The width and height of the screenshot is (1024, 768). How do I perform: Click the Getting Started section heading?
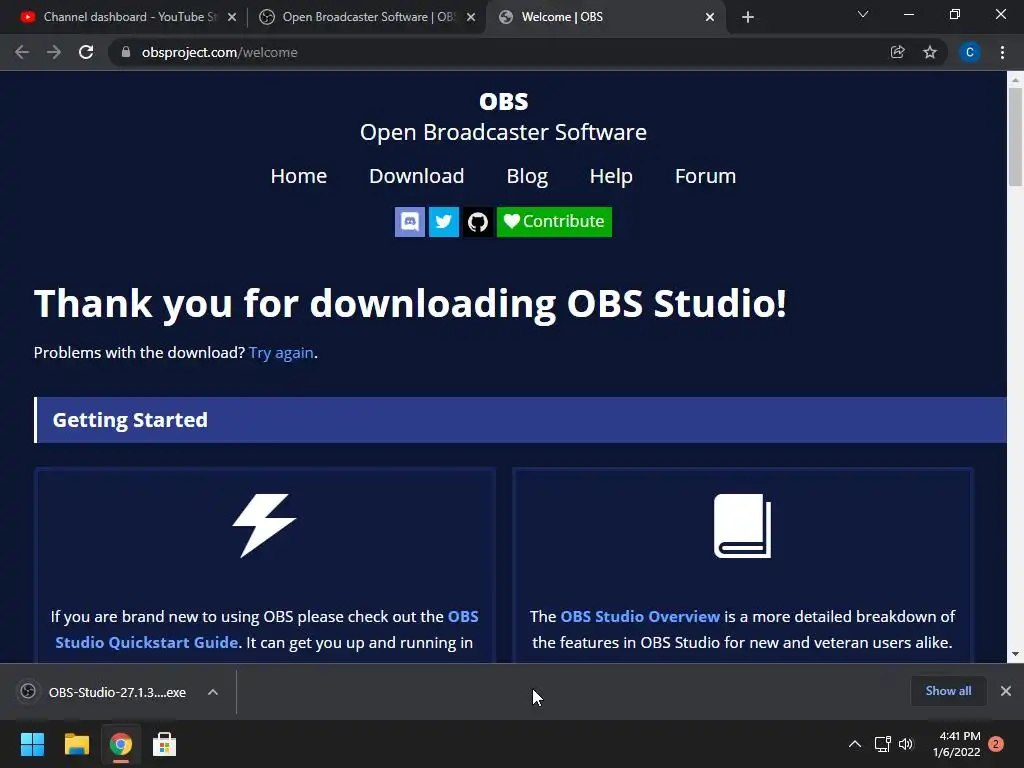130,420
